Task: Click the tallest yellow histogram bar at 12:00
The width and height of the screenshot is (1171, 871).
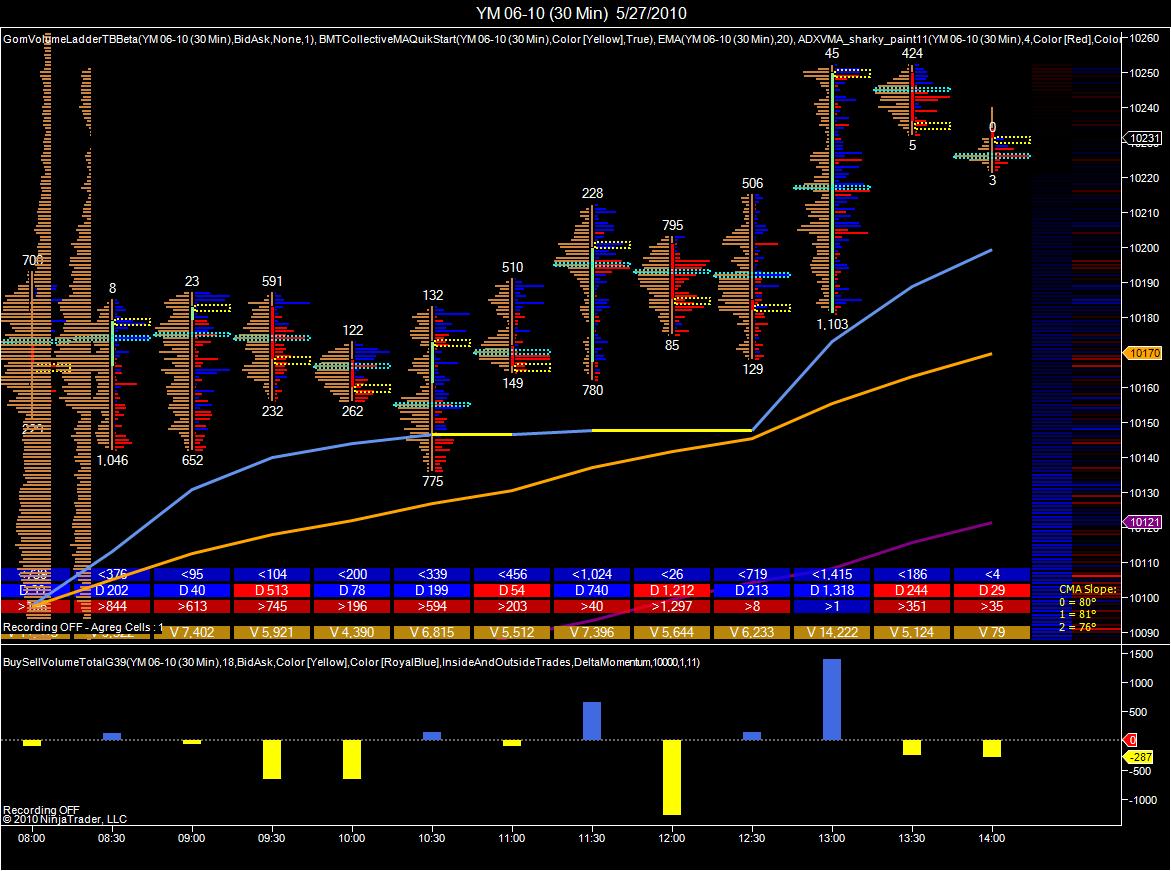Action: coord(671,778)
